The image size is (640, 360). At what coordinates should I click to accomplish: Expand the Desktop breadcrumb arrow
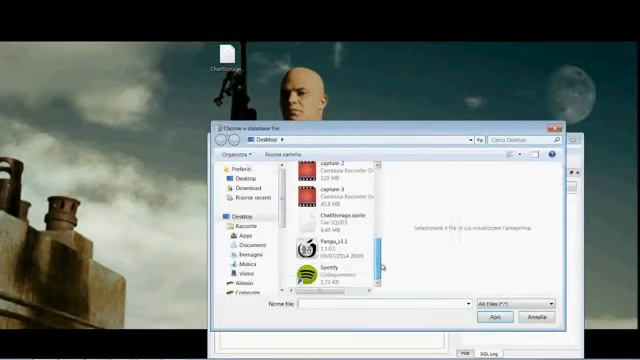[282, 140]
